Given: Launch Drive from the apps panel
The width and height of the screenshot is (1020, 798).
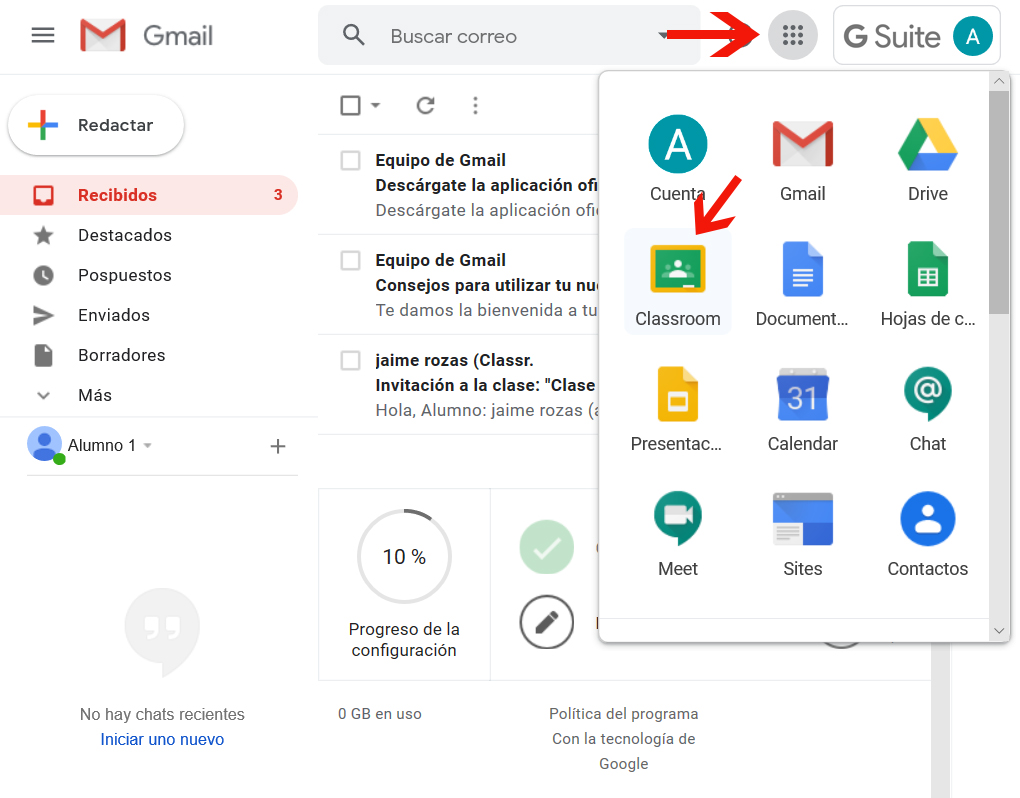Looking at the screenshot, I should tap(928, 159).
